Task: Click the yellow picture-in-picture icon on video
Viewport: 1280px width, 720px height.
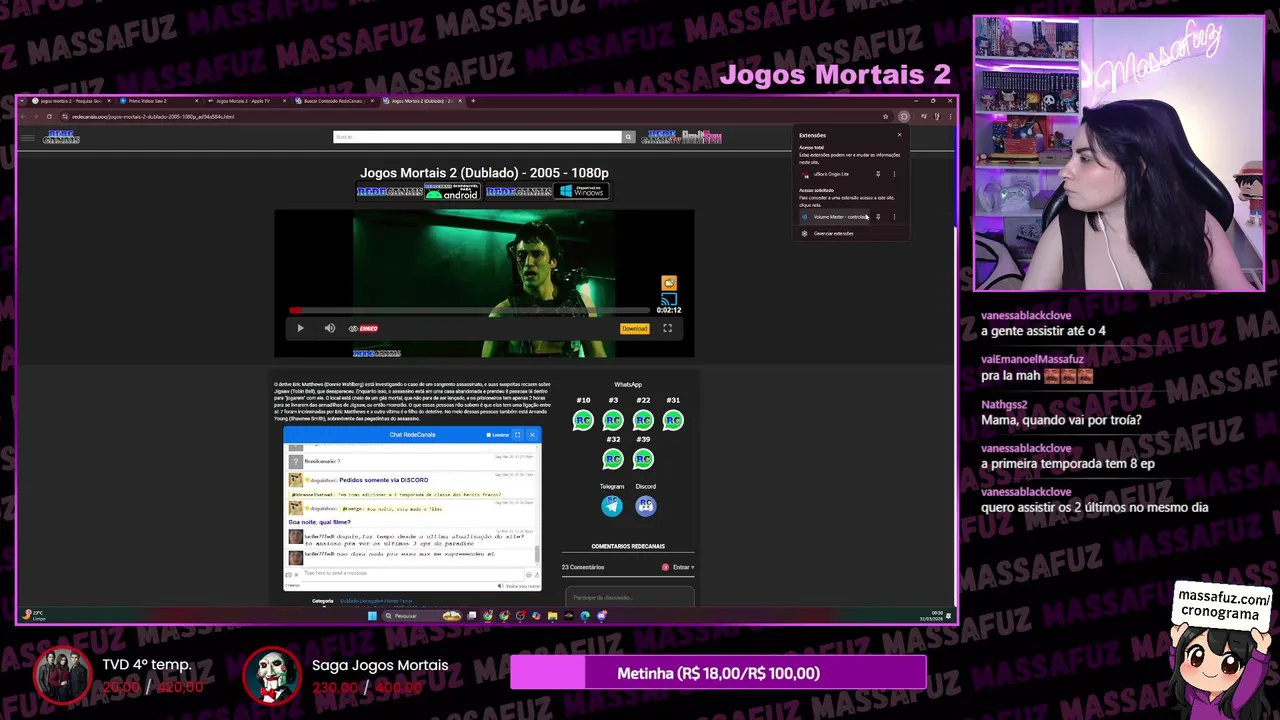Action: pyautogui.click(x=669, y=283)
